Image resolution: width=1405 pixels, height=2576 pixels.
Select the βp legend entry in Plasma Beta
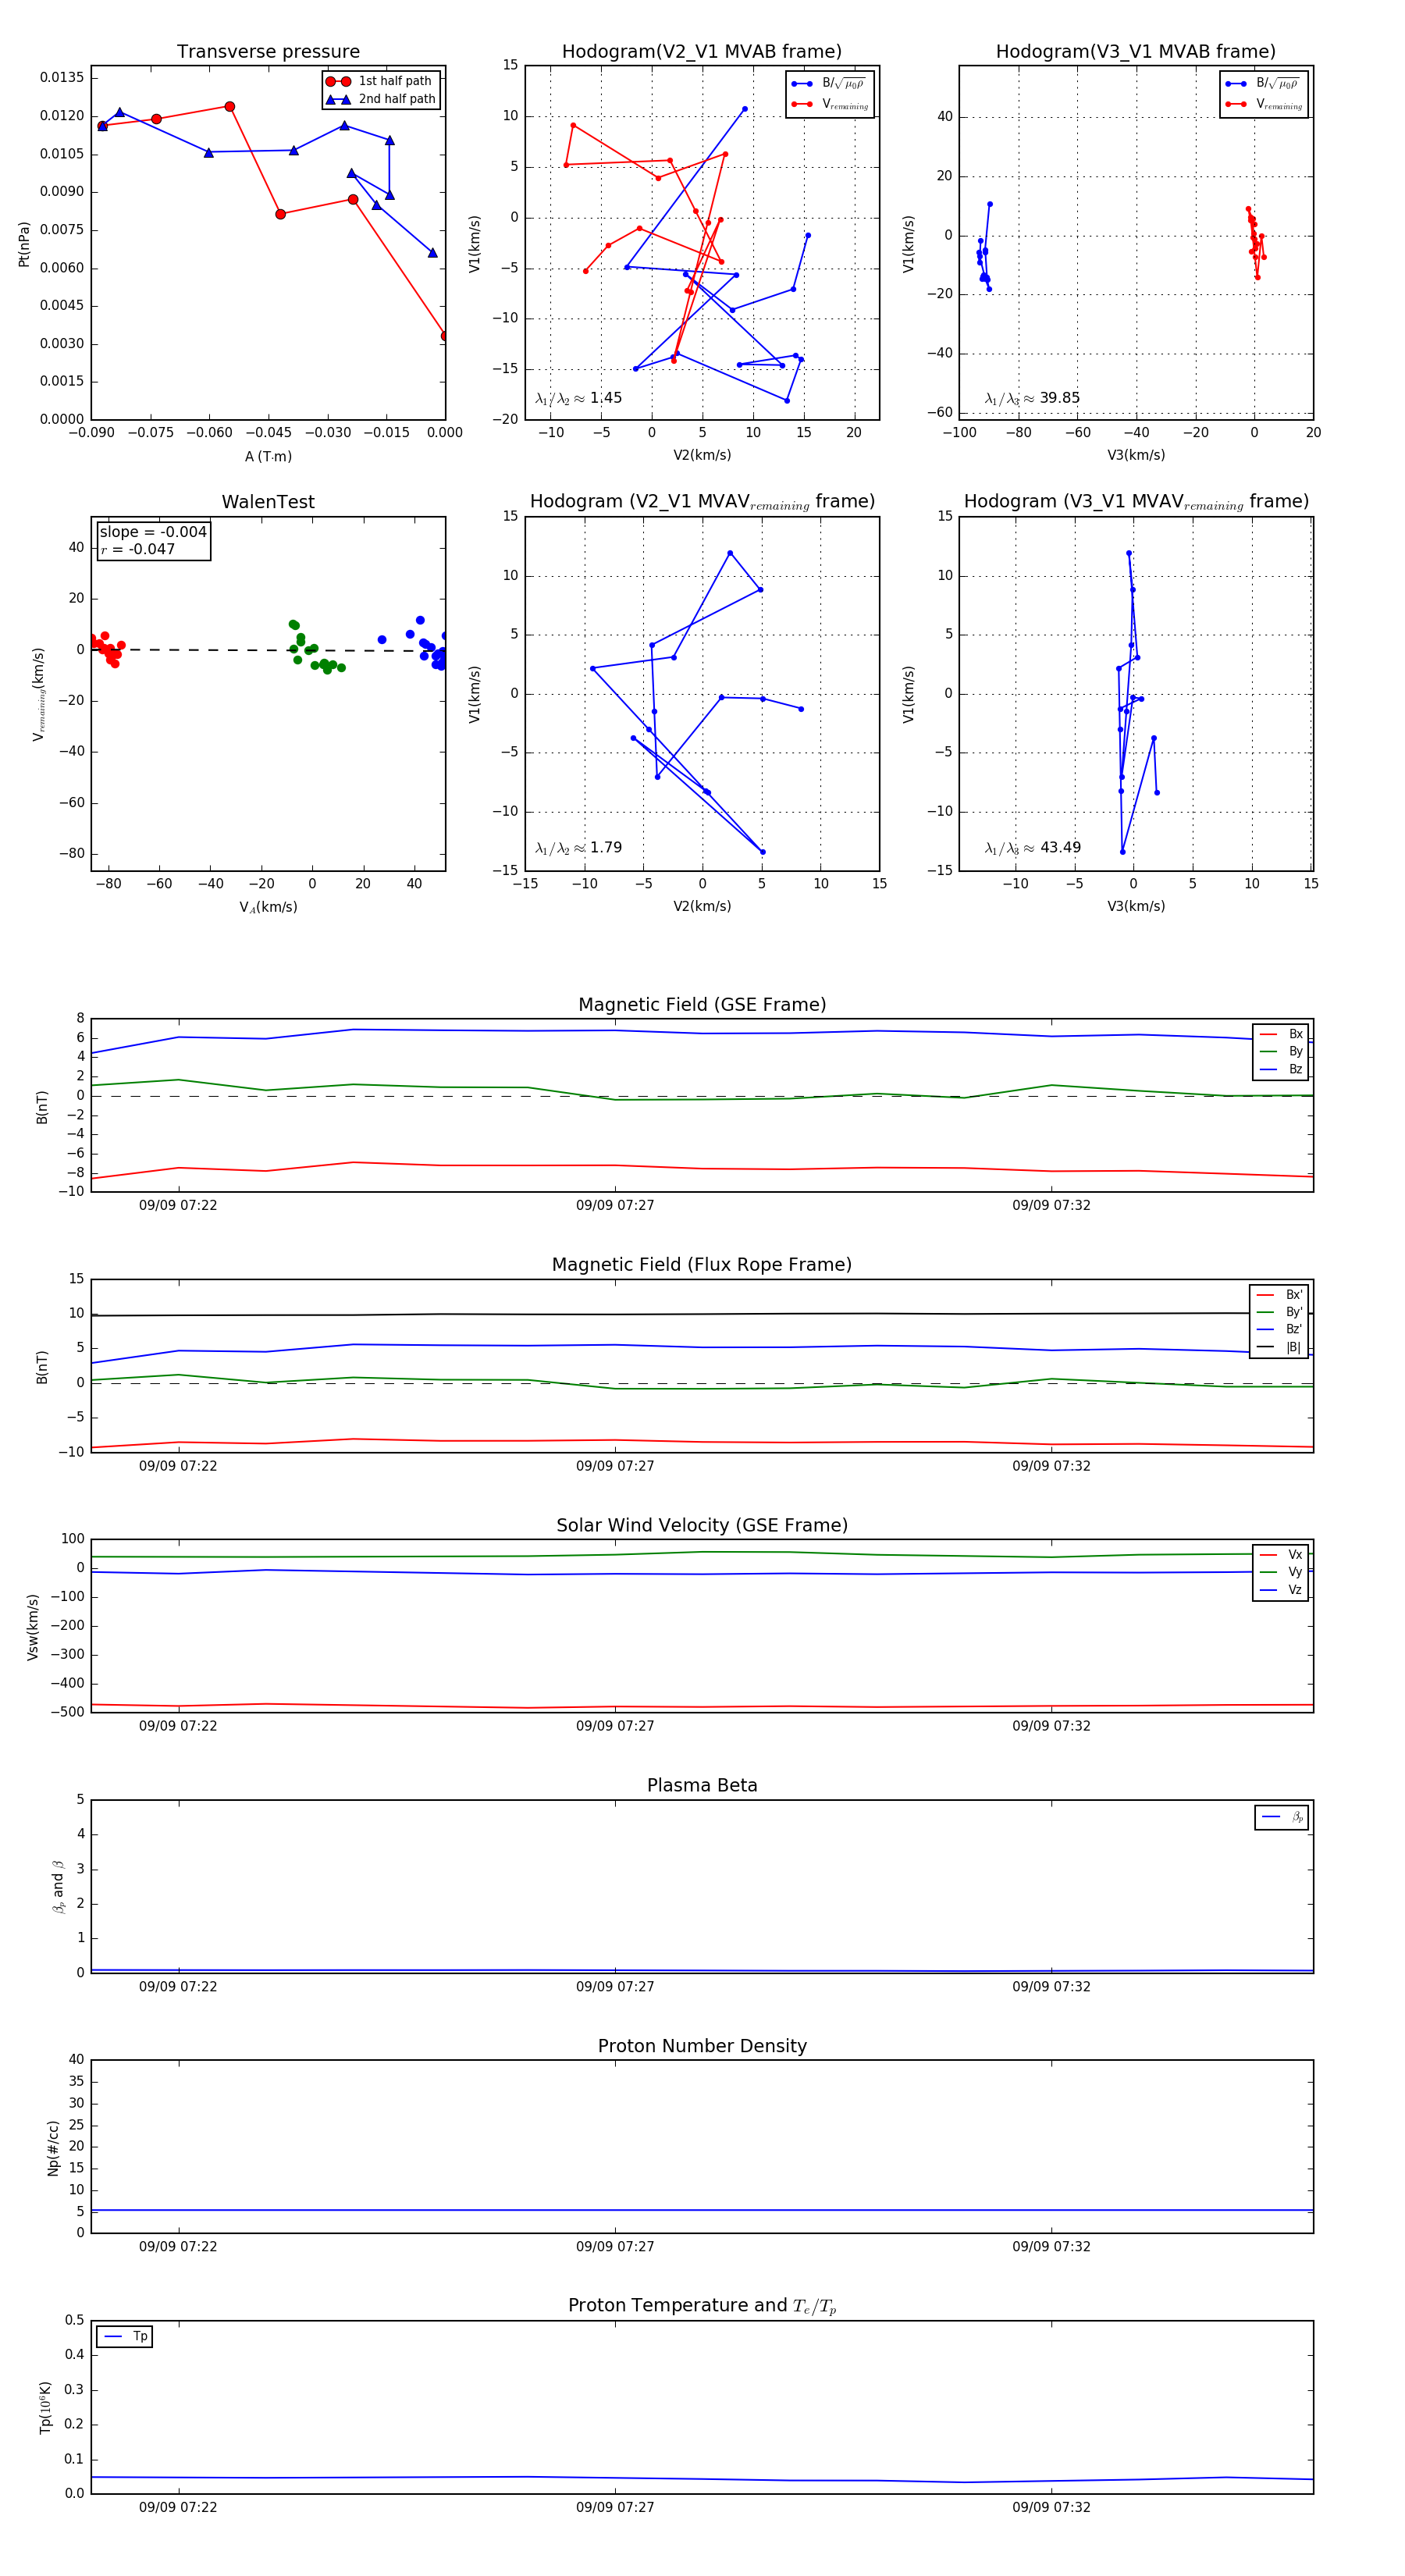tap(1282, 1817)
